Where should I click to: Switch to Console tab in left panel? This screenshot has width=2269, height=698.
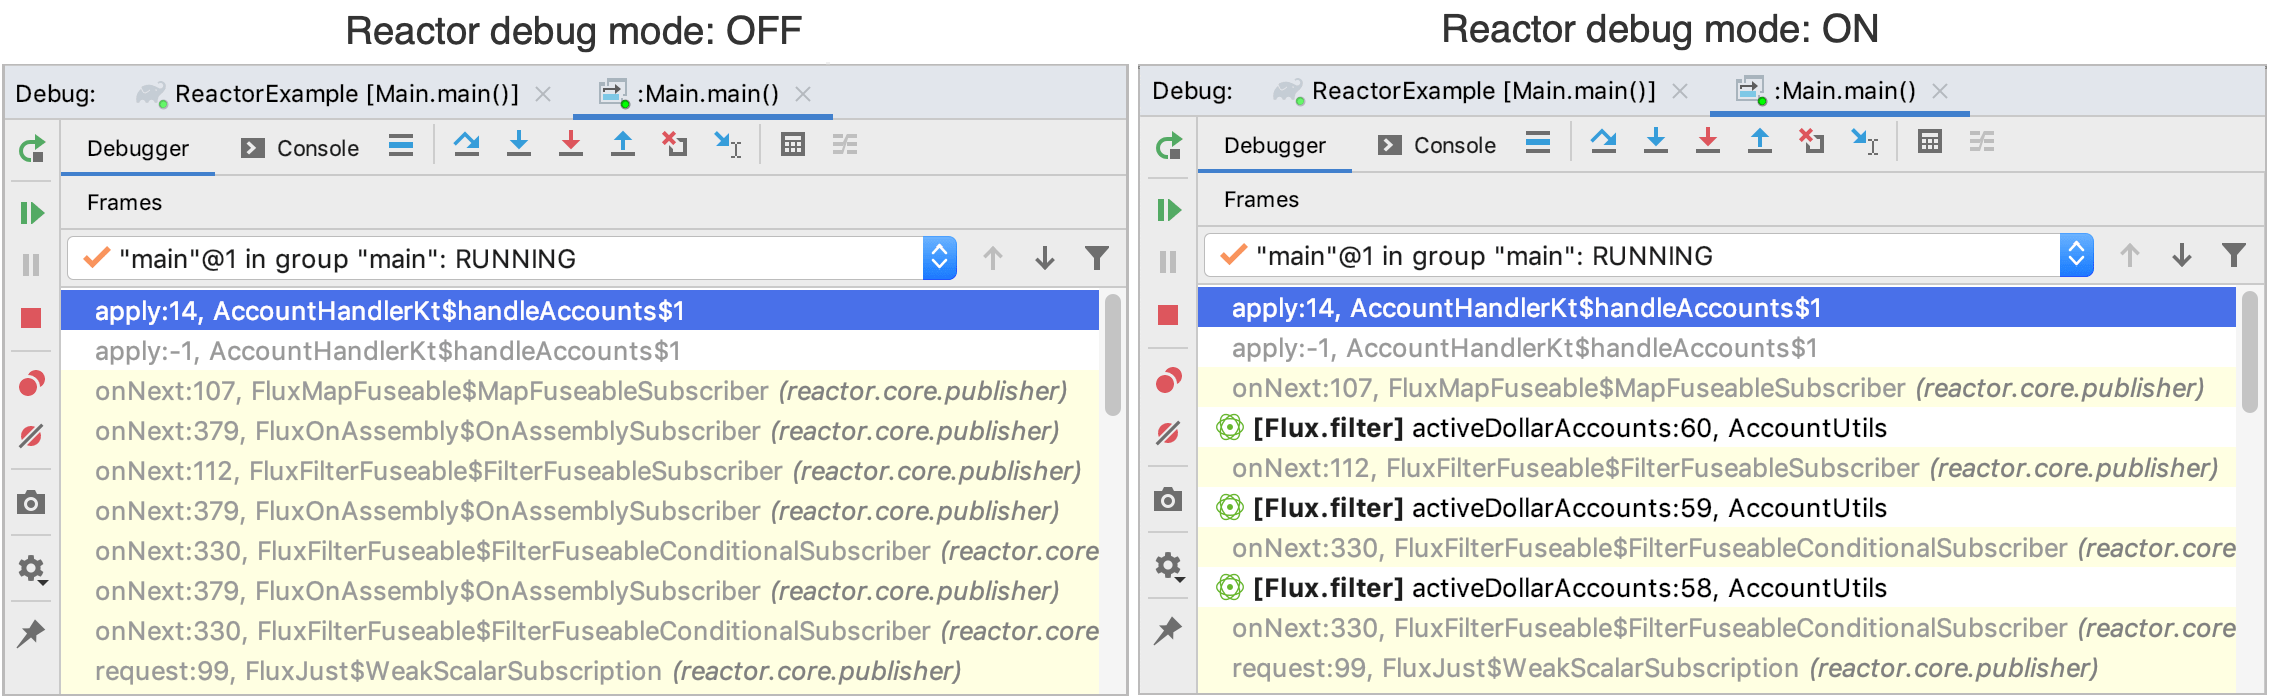pyautogui.click(x=300, y=148)
